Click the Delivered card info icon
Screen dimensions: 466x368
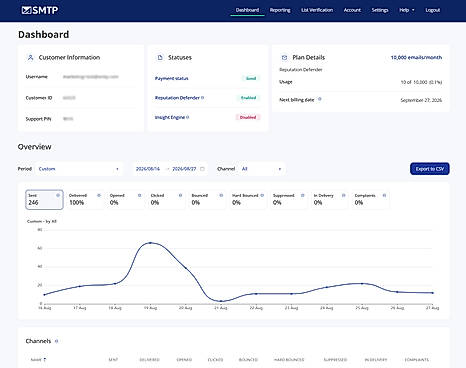pyautogui.click(x=99, y=195)
